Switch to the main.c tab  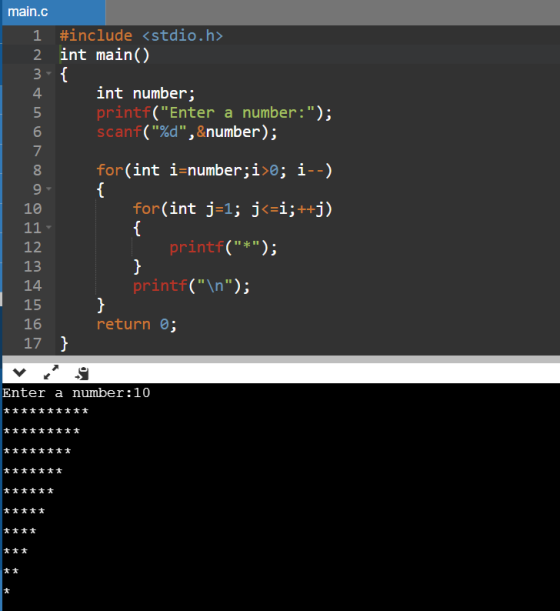click(53, 12)
